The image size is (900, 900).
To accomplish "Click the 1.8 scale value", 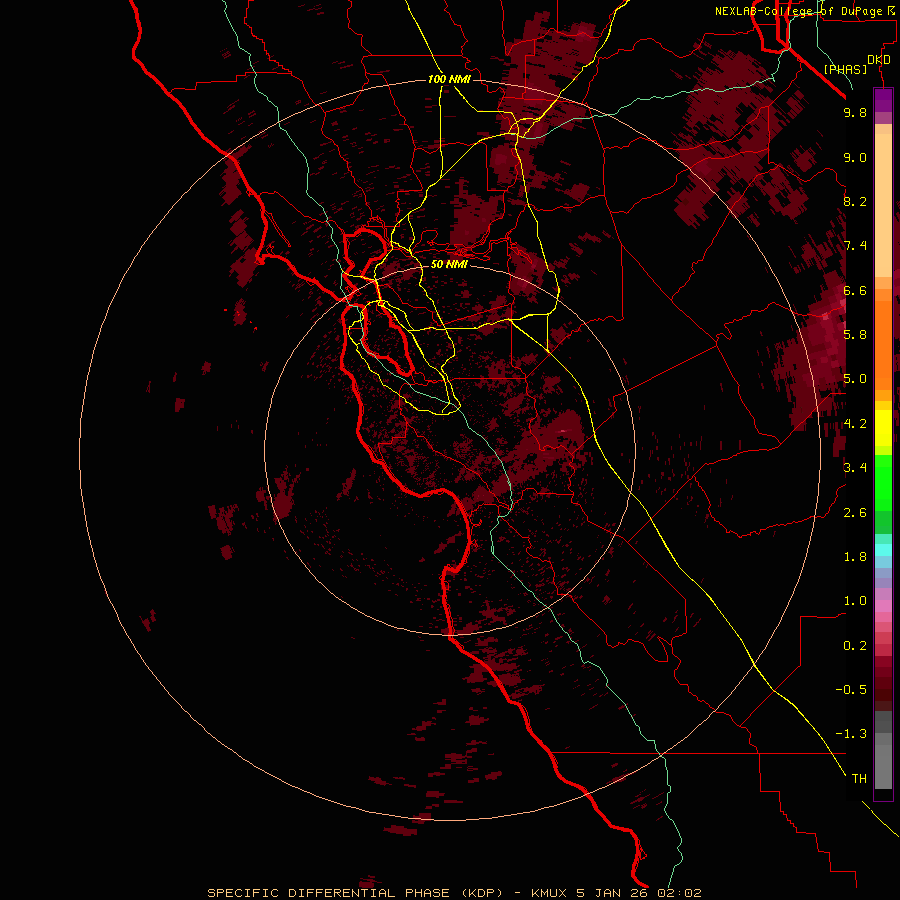I will click(x=855, y=557).
